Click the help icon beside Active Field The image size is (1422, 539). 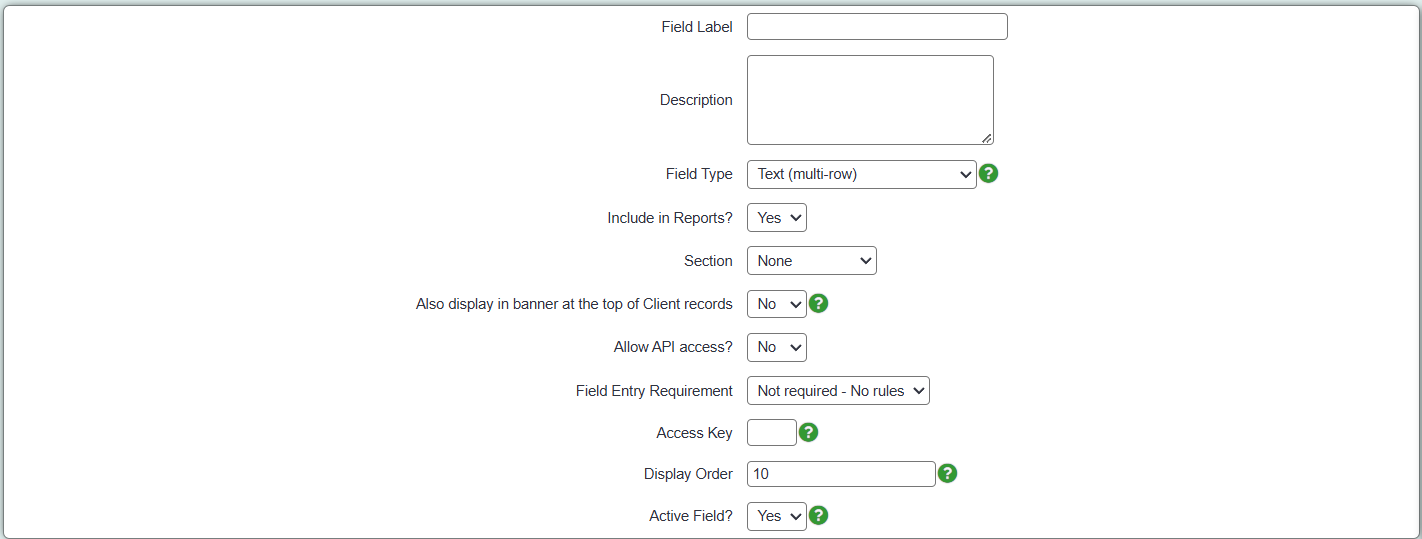click(x=818, y=515)
